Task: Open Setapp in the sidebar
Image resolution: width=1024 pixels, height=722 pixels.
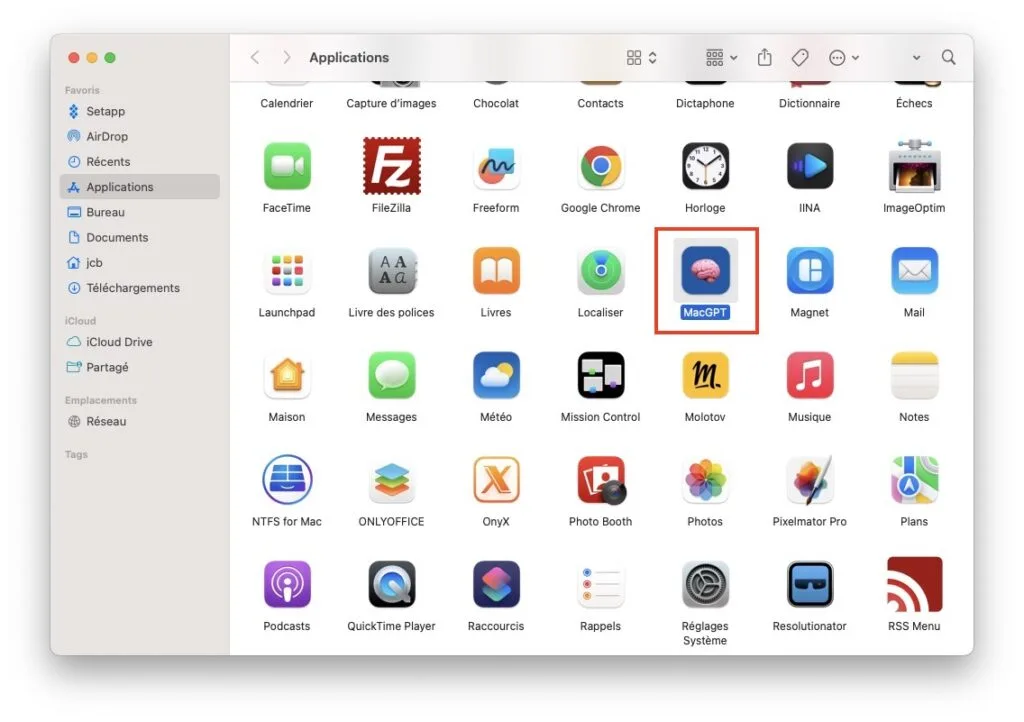Action: click(x=140, y=111)
